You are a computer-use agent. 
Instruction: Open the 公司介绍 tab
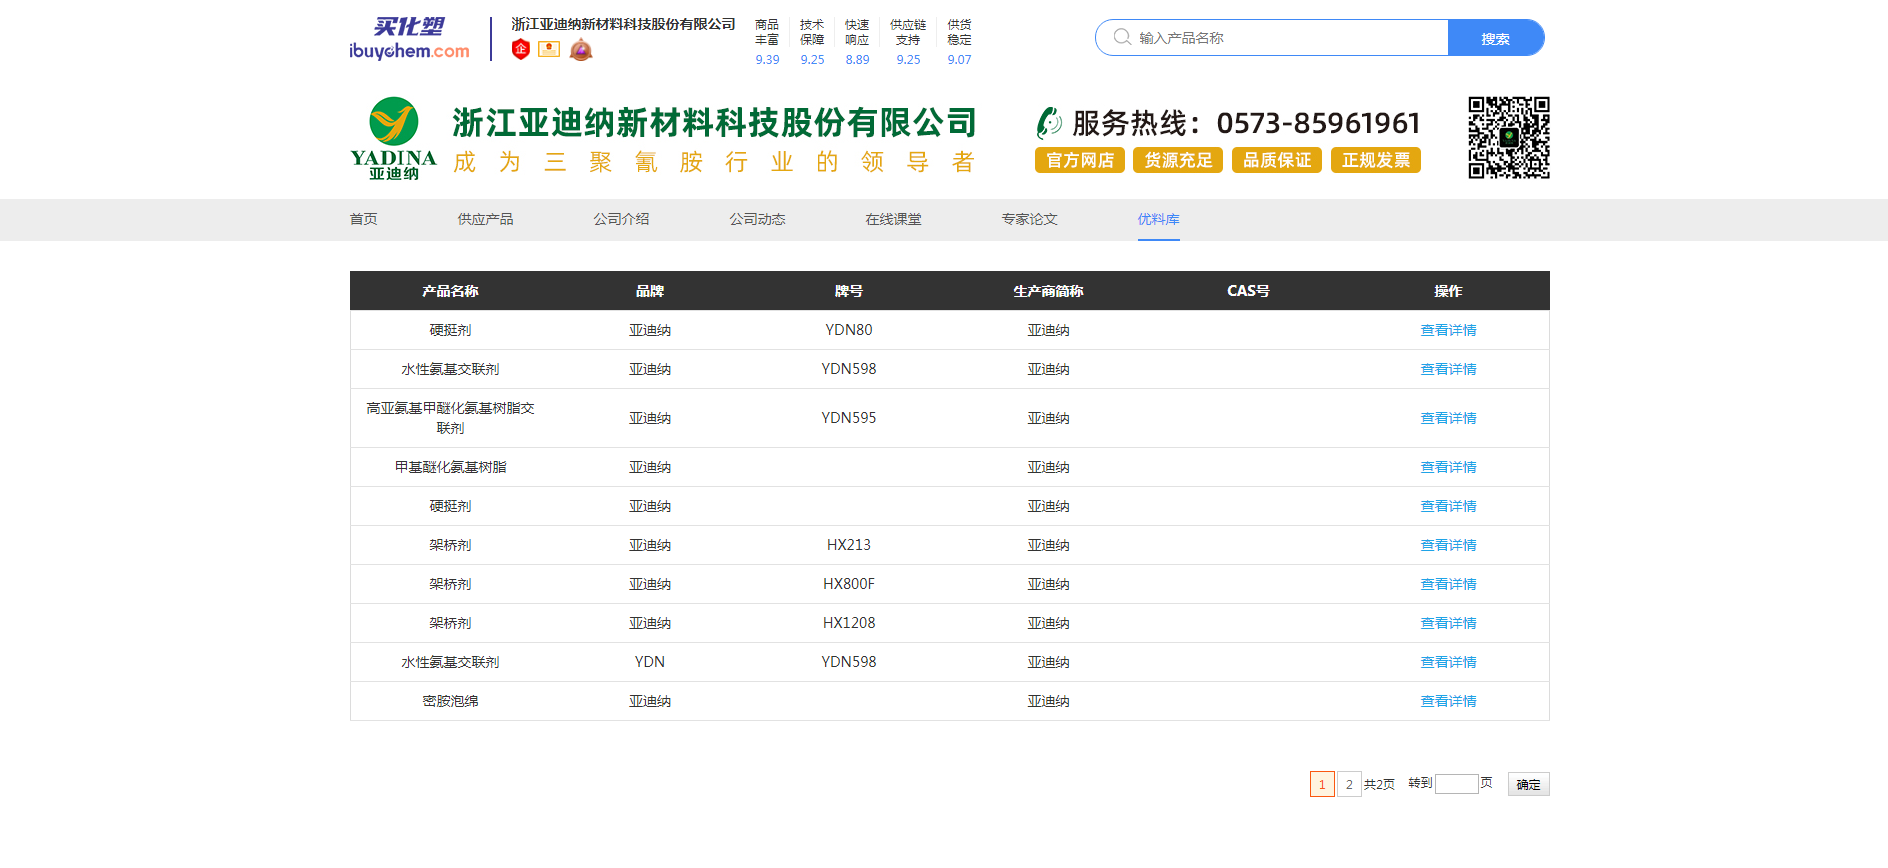pos(622,219)
